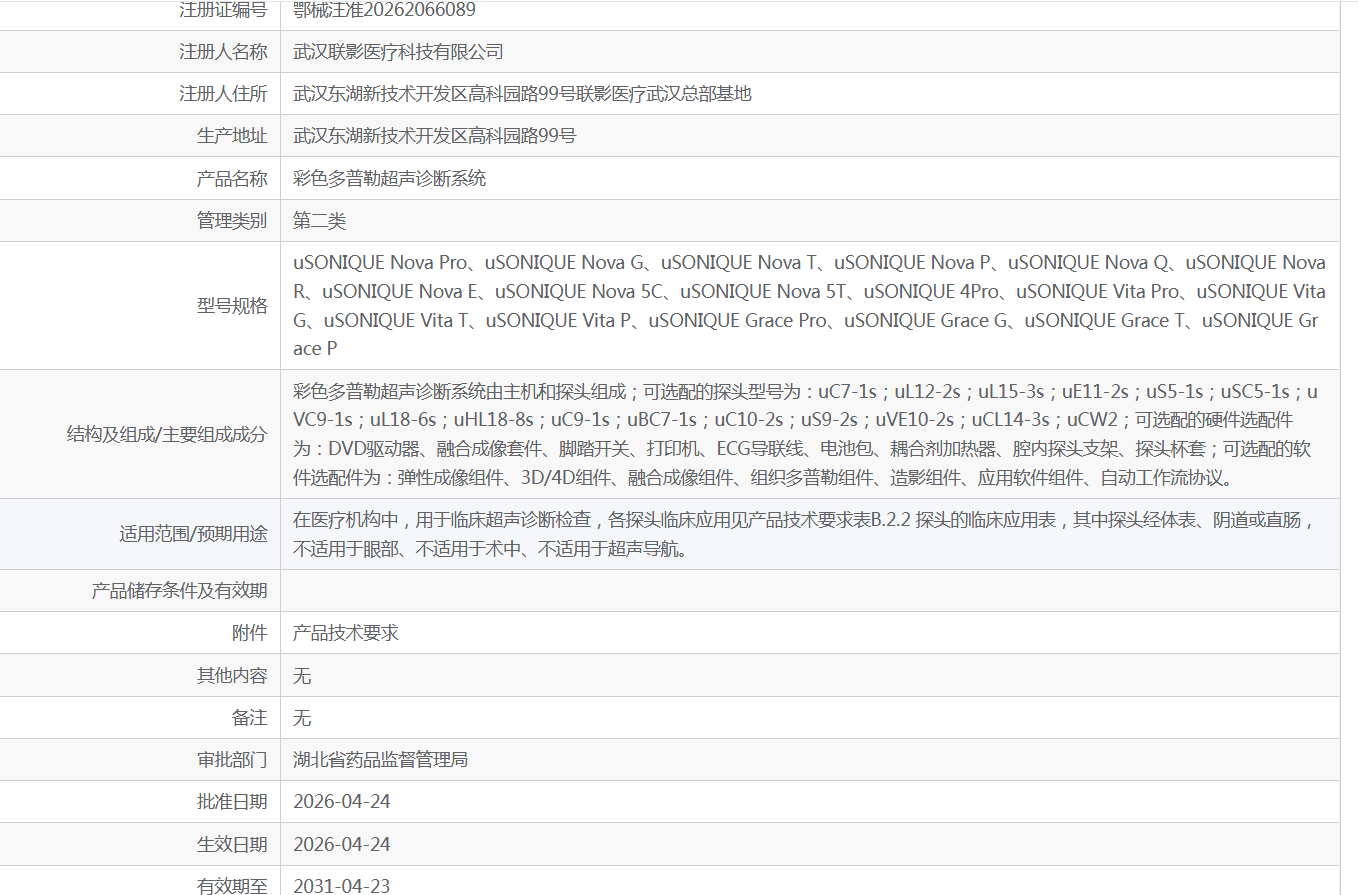Click the '产品名称' row label
Screen dimensions: 1358x895
coord(232,179)
